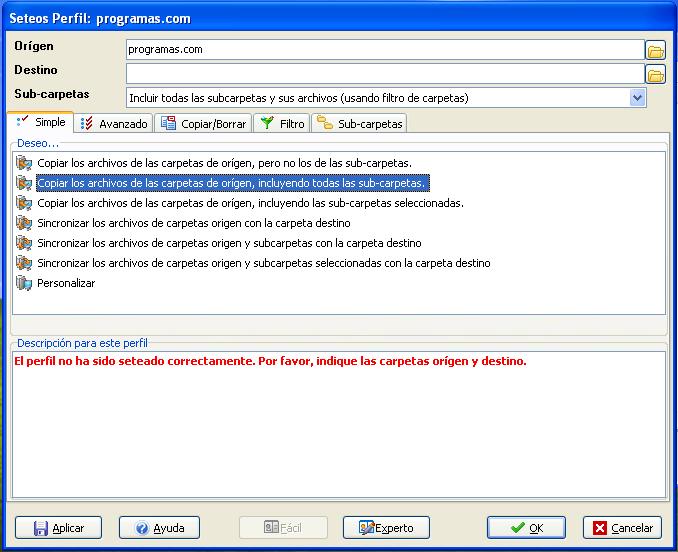
Task: Click the Orígen input field
Action: (x=385, y=50)
